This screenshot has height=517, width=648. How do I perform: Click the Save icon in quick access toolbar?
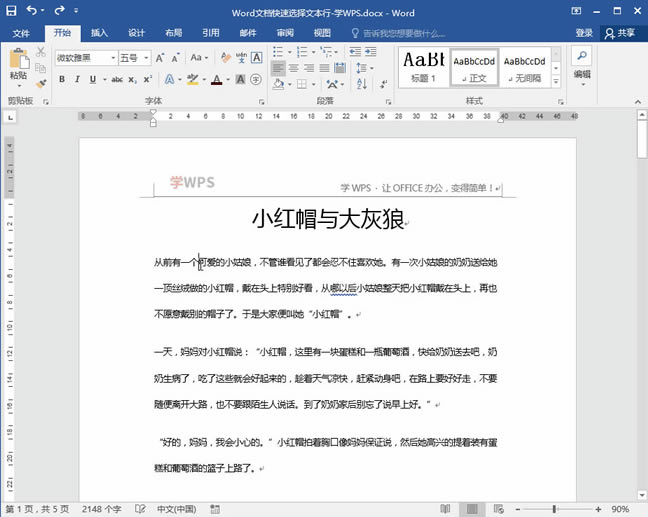pyautogui.click(x=10, y=10)
